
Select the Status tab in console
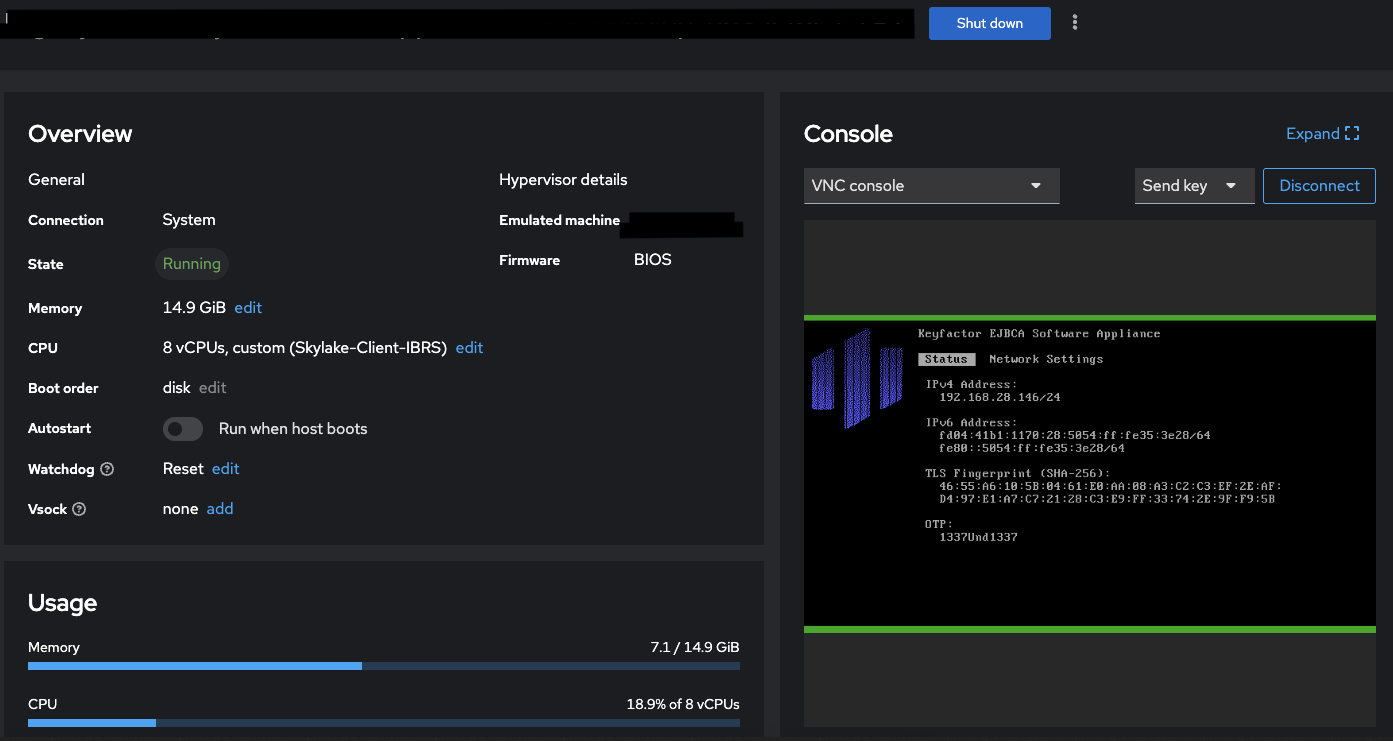click(946, 359)
